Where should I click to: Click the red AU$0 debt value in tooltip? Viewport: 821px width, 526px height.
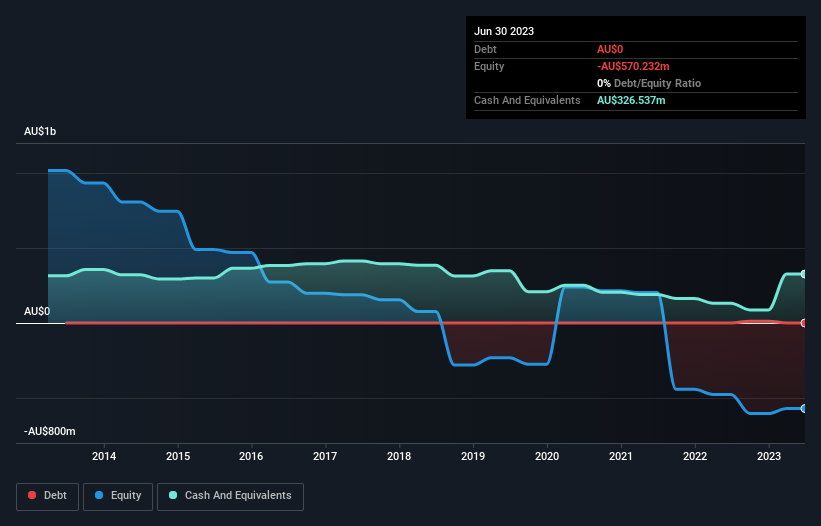coord(610,49)
